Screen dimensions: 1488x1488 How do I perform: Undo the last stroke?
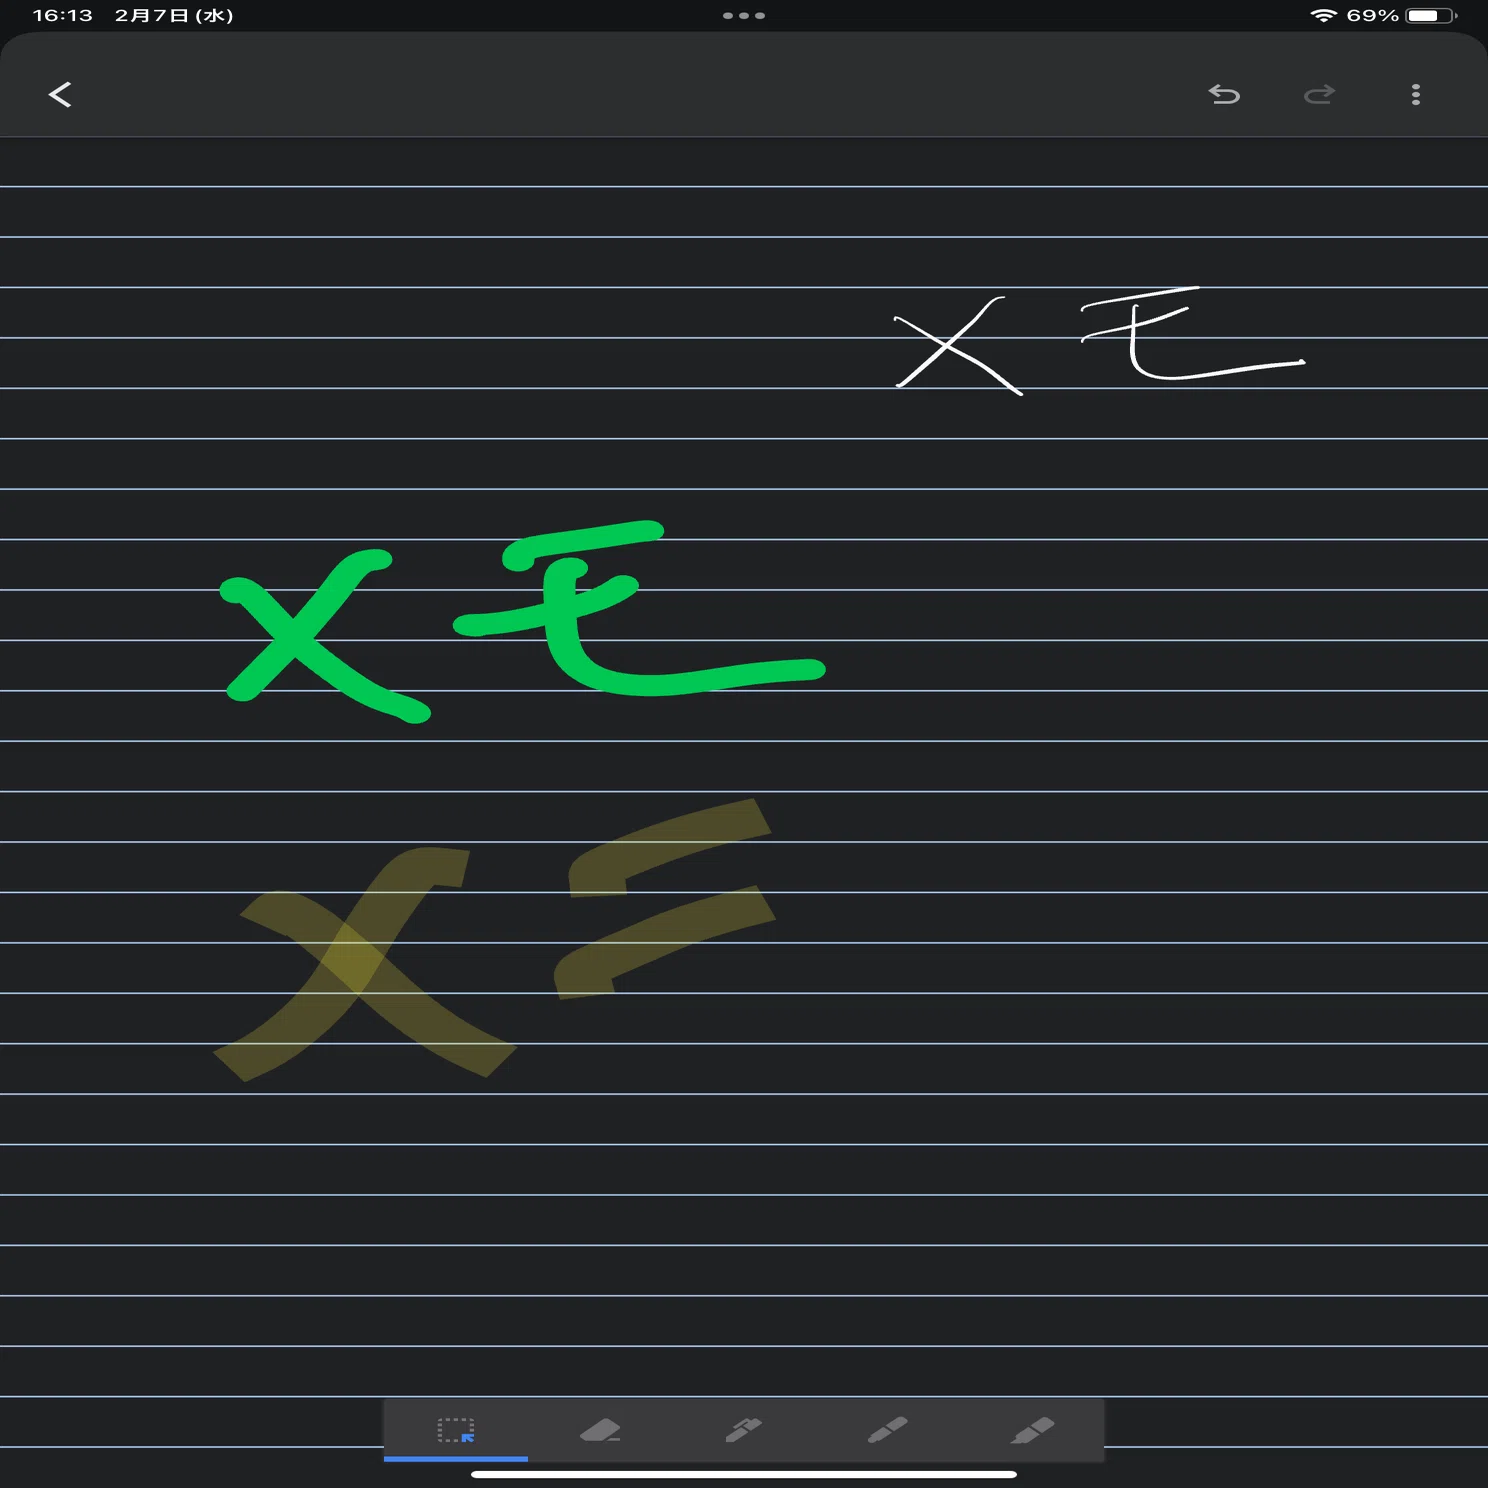1224,94
